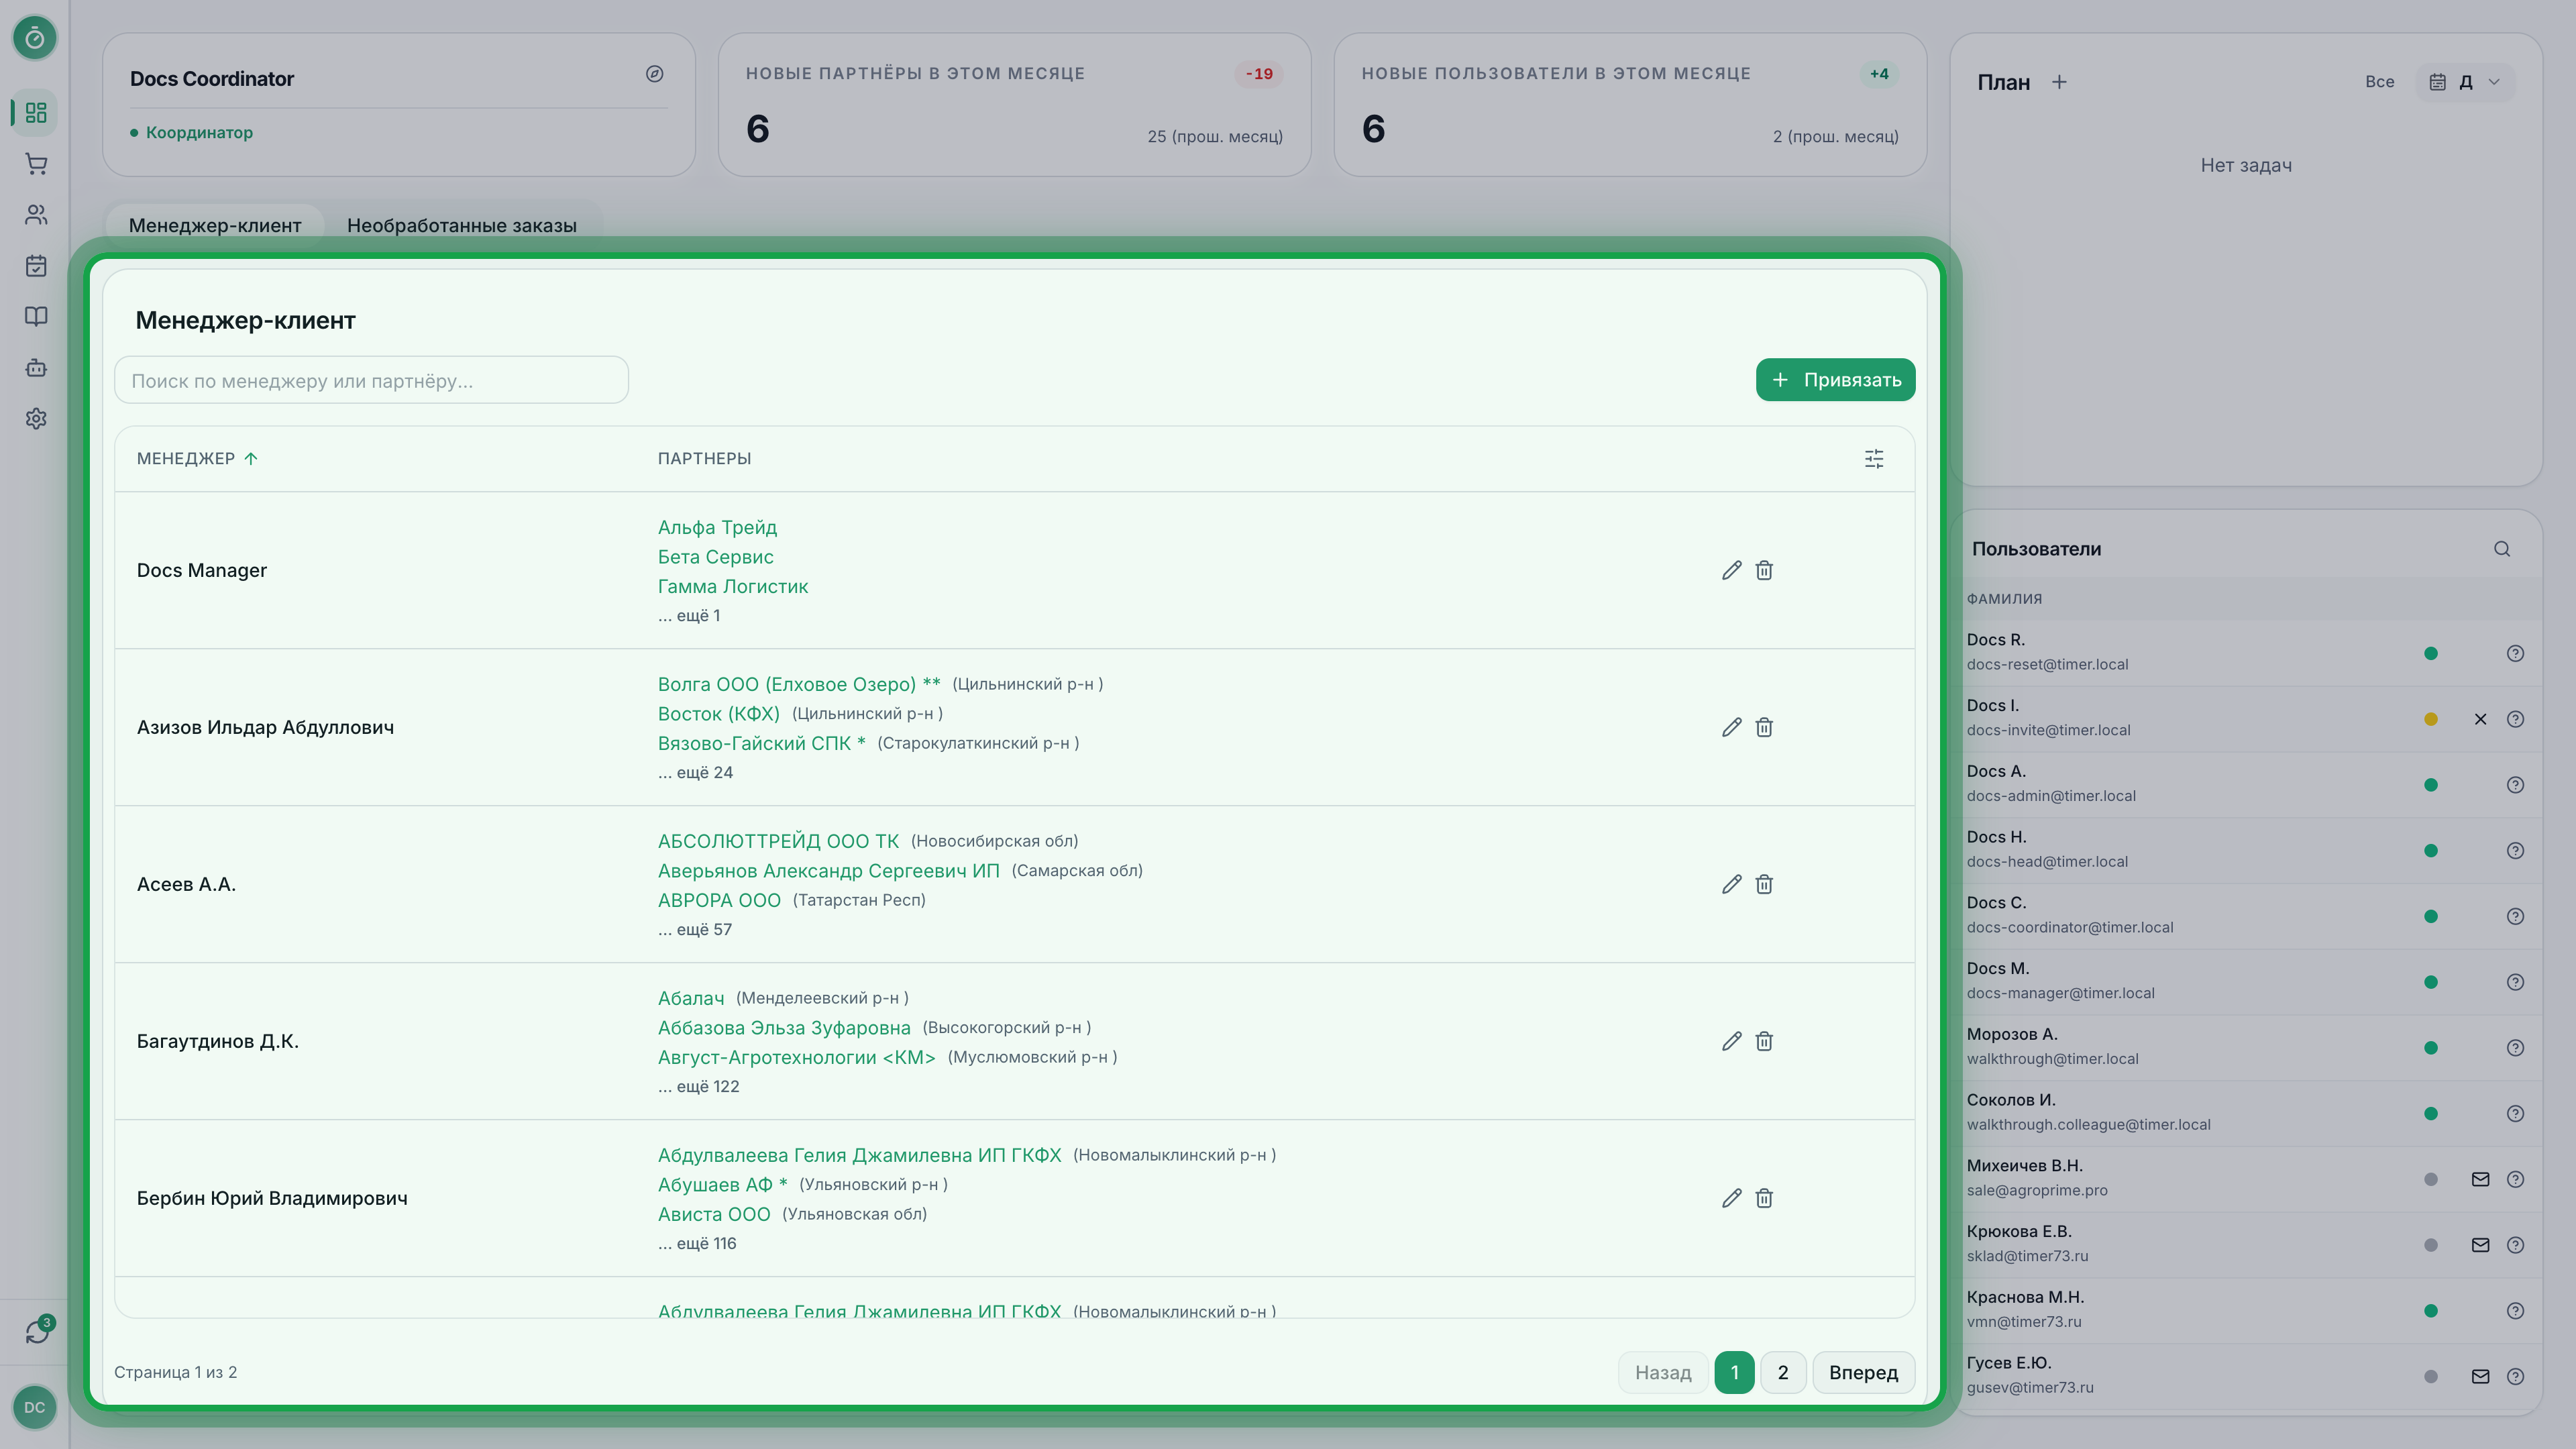
Task: Cancel invite with X for Docs I.
Action: (x=2480, y=719)
